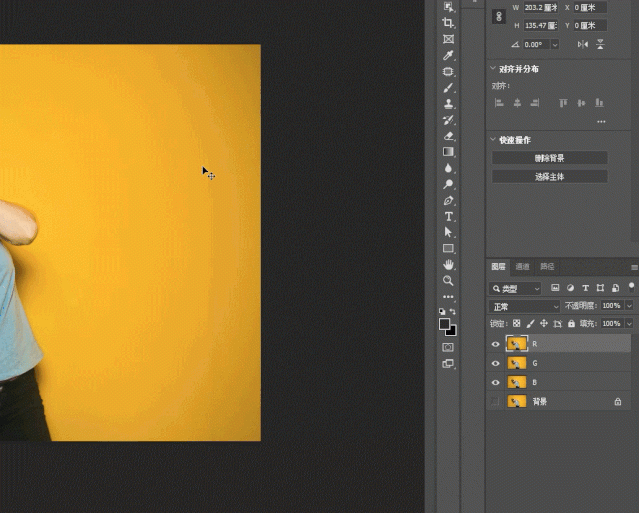This screenshot has height=513, width=639.
Task: Align bottom edges
Action: (599, 103)
